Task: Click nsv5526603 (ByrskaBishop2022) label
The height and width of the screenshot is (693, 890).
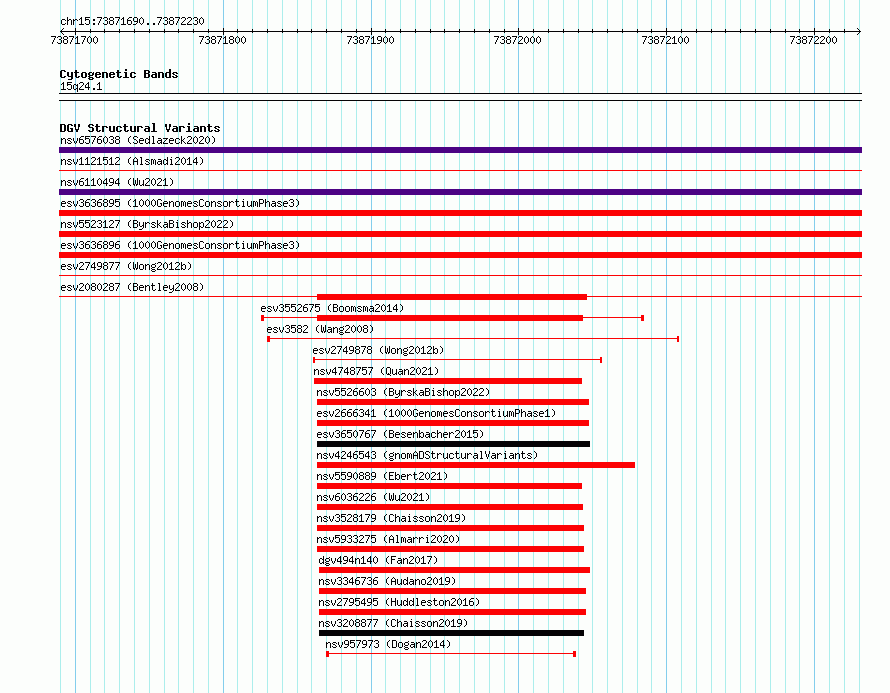Action: [x=403, y=392]
